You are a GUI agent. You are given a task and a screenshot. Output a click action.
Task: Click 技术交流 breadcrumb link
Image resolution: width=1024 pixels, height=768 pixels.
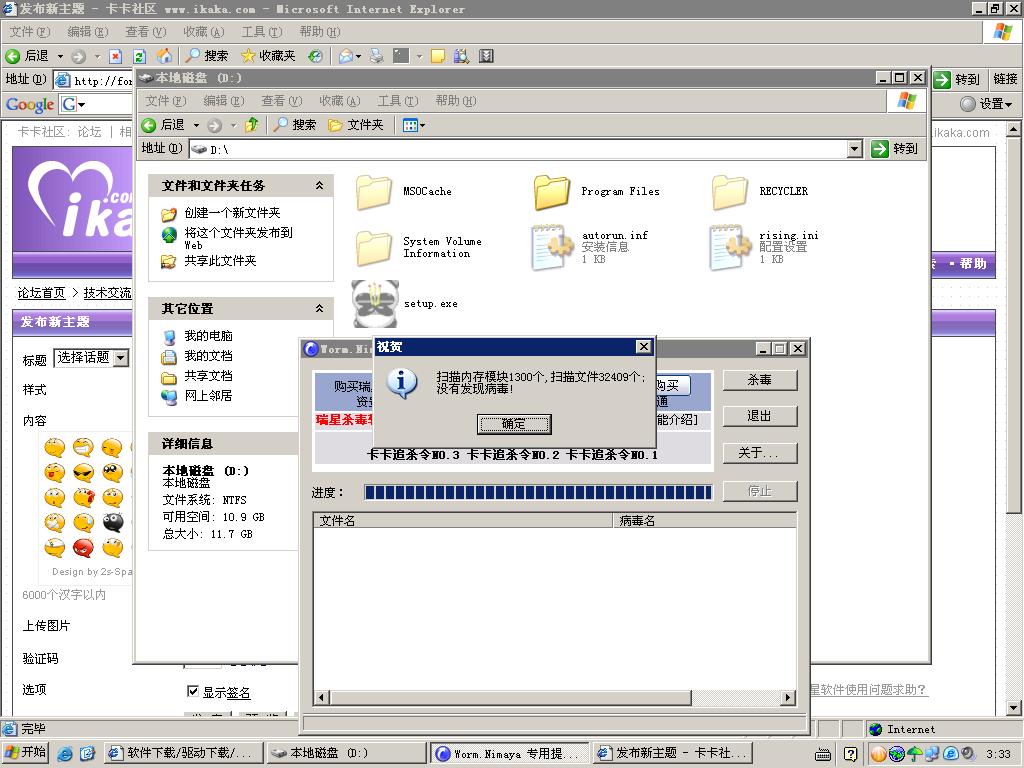click(107, 293)
